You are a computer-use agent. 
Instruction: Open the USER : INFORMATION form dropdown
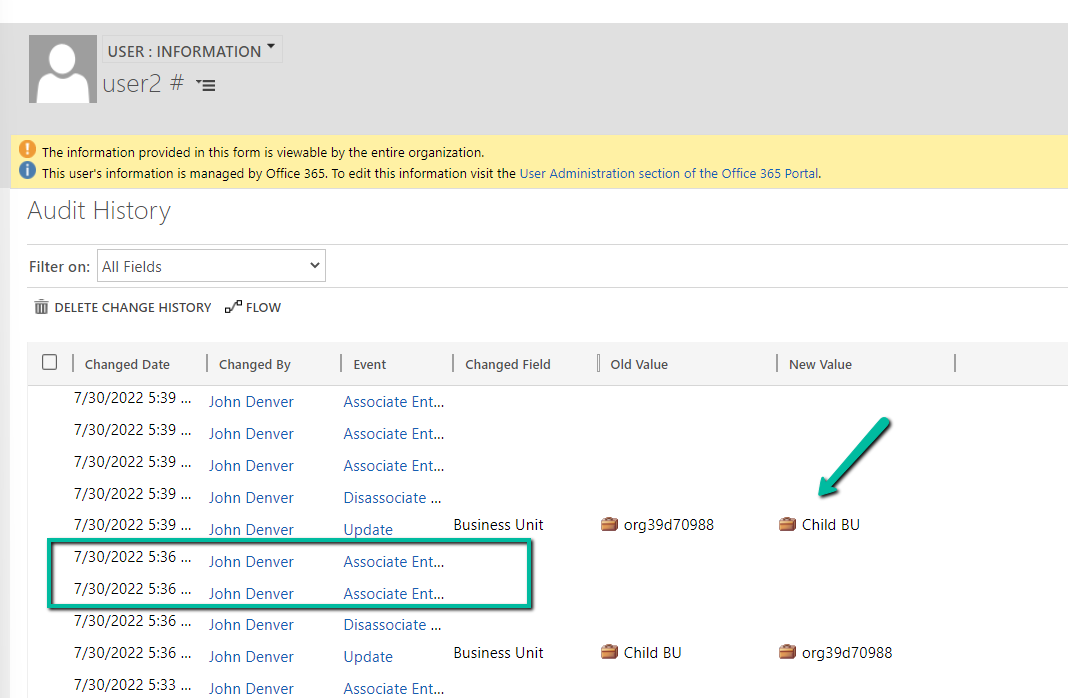click(x=191, y=50)
